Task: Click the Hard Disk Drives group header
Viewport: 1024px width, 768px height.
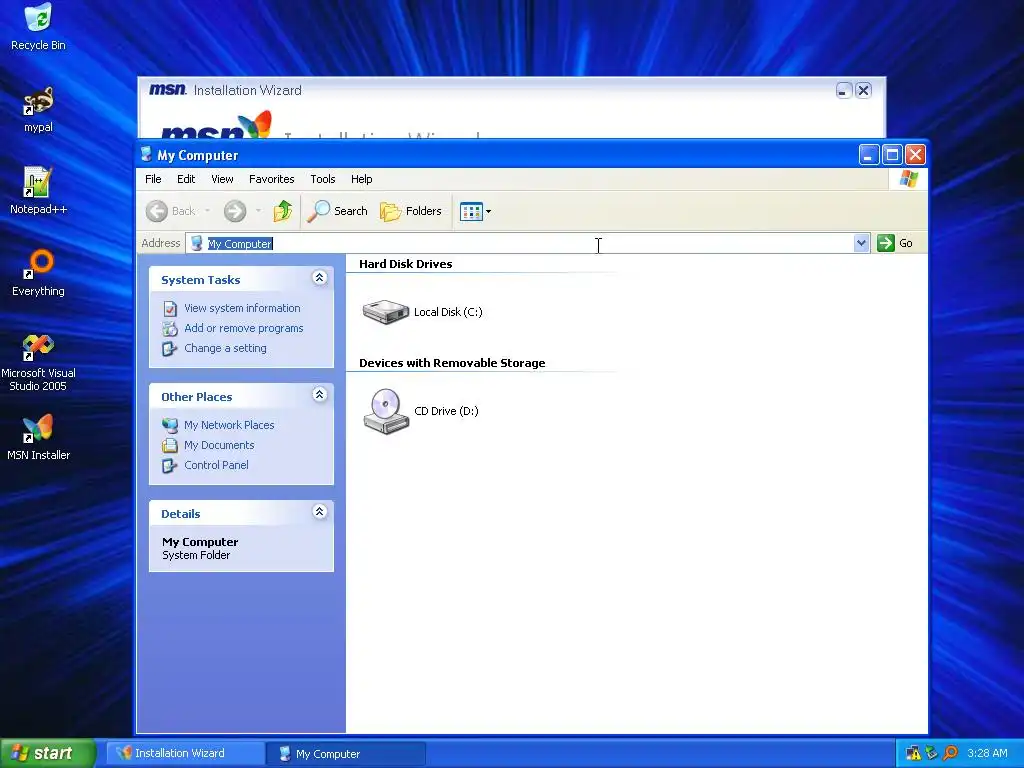Action: (x=406, y=264)
